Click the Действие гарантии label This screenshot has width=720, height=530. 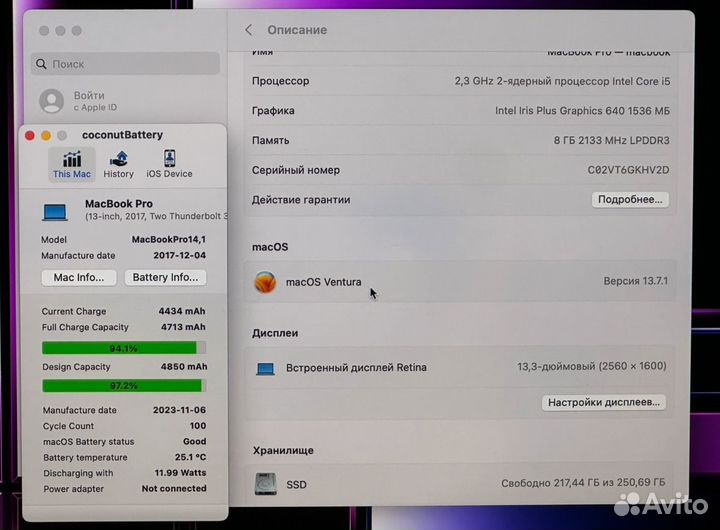[301, 200]
